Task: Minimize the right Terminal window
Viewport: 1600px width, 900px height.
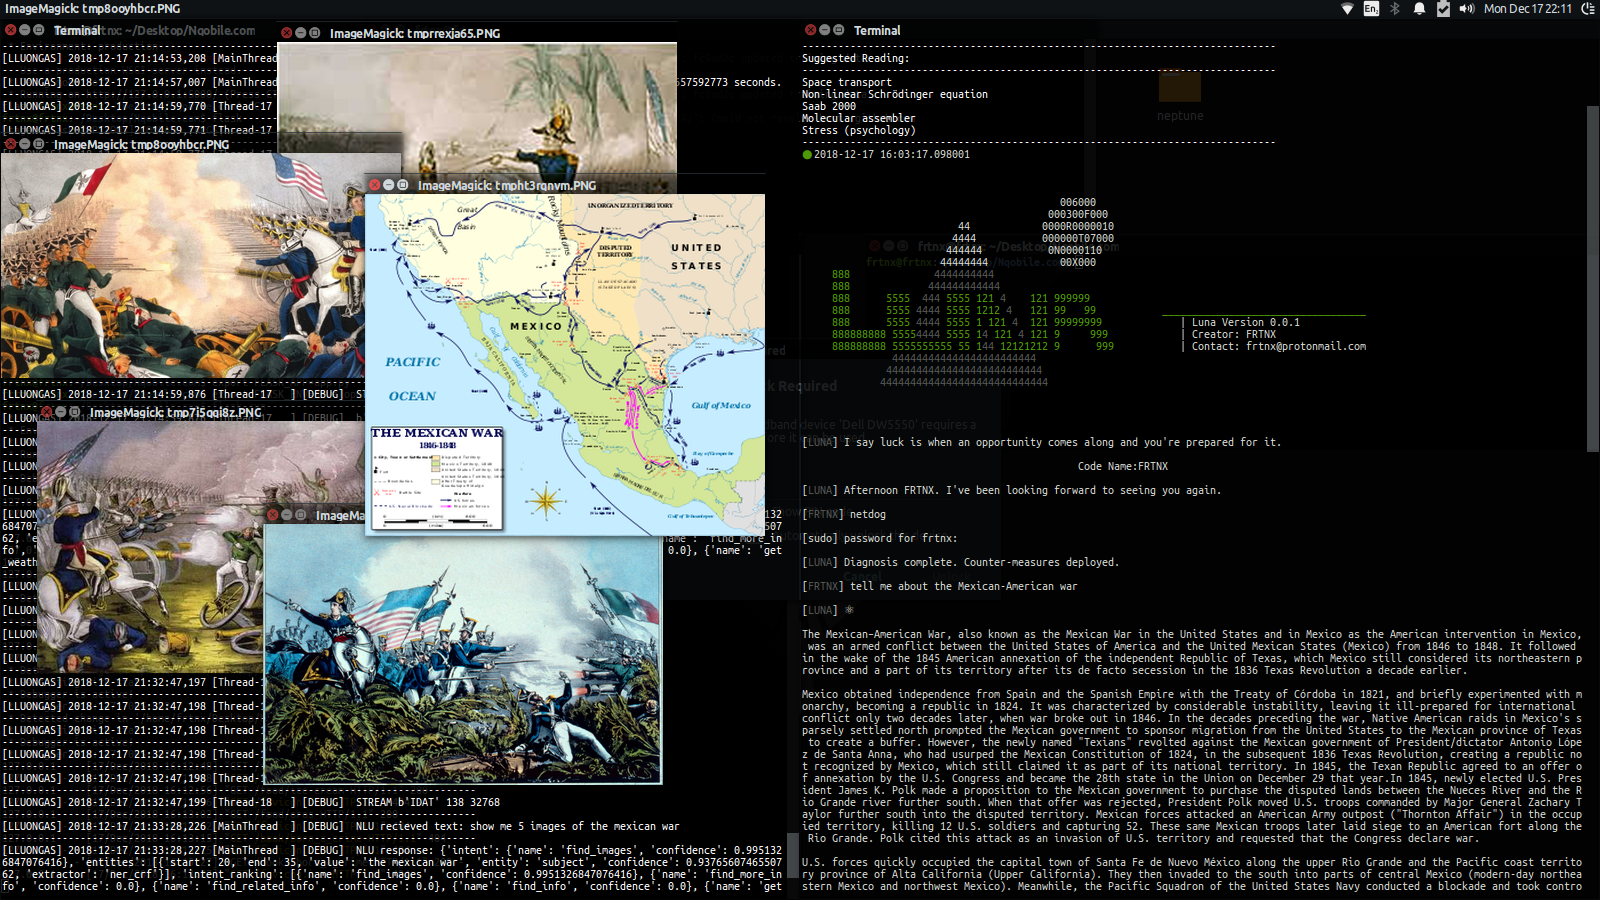Action: pos(825,30)
